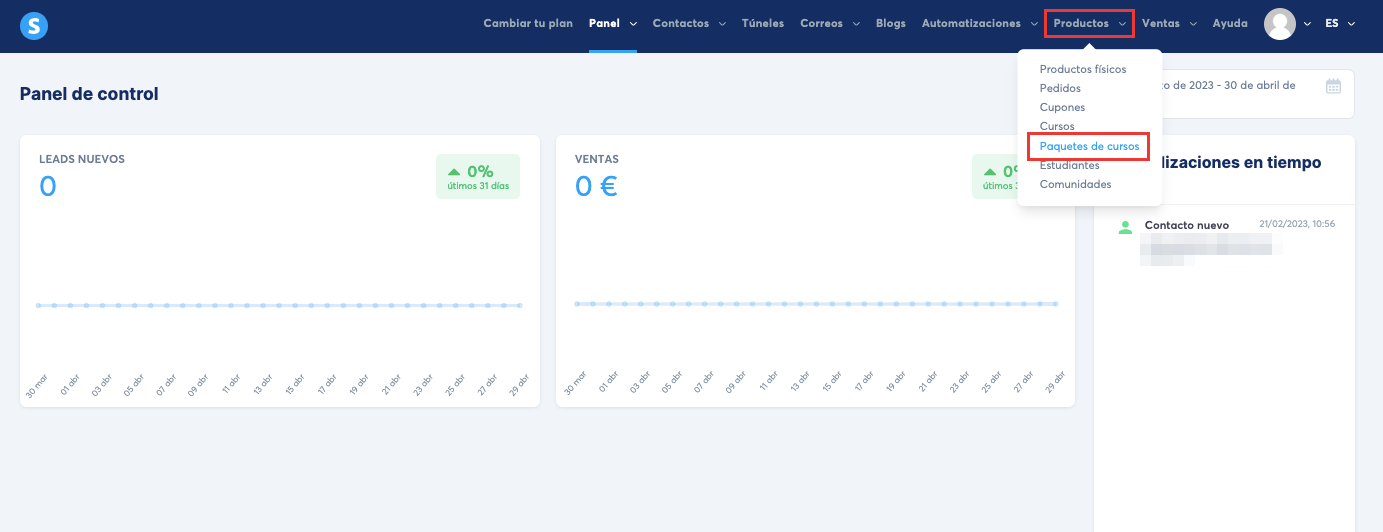The image size is (1383, 532).
Task: Click the green contact icon in activity feed
Action: coord(1125,227)
